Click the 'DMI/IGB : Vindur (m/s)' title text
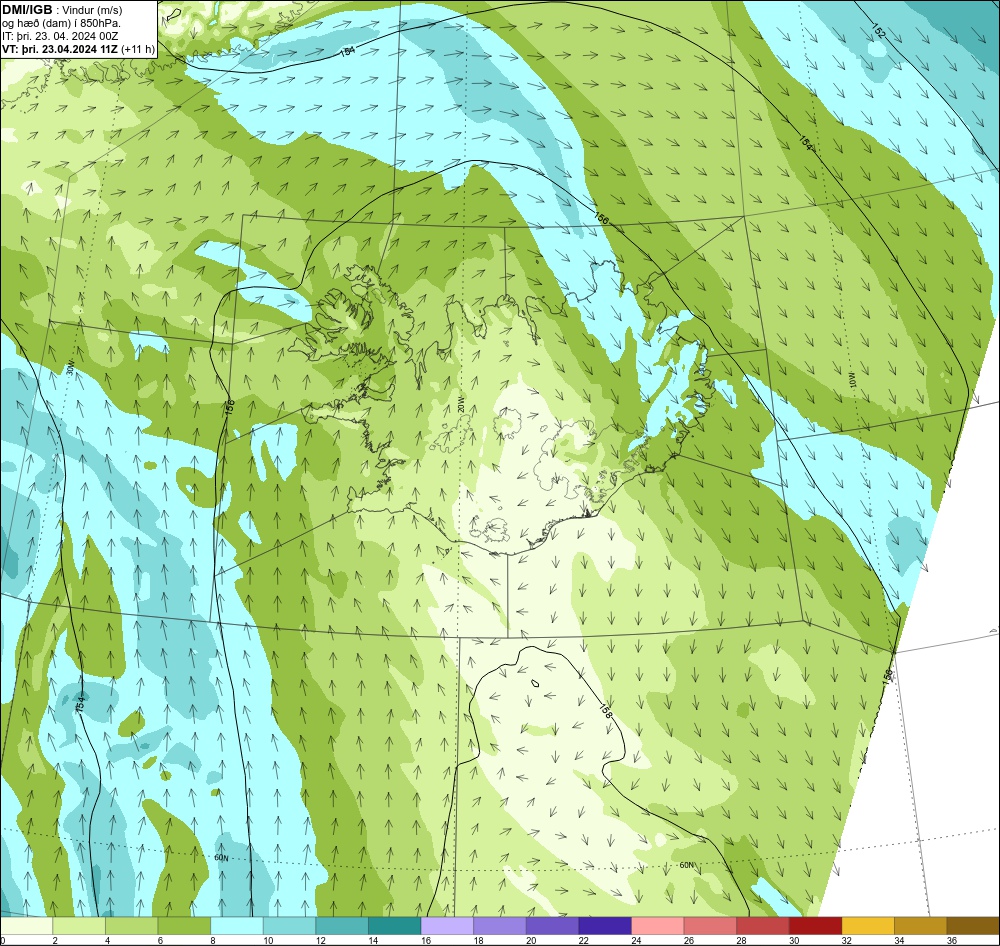The width and height of the screenshot is (1000, 946). (62, 10)
